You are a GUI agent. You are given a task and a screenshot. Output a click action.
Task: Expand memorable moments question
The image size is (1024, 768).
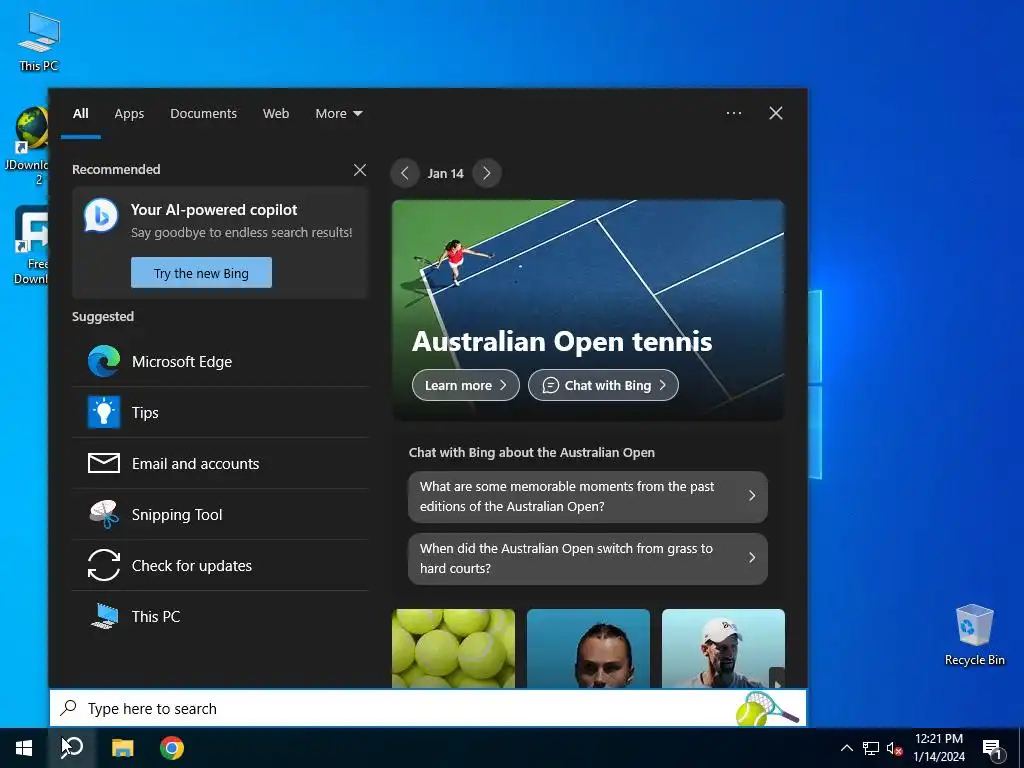click(588, 496)
